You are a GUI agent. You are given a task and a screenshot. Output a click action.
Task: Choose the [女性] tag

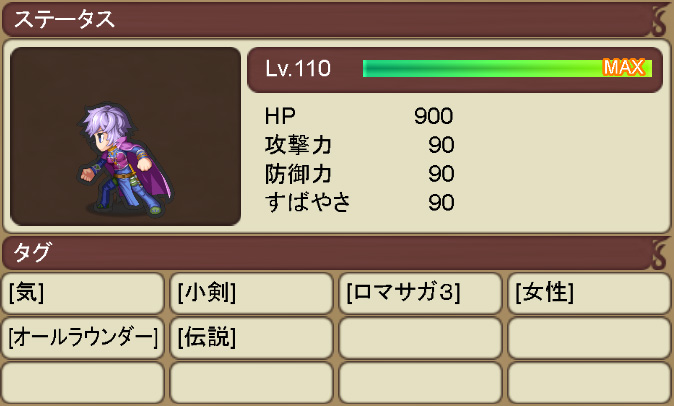[x=589, y=293]
